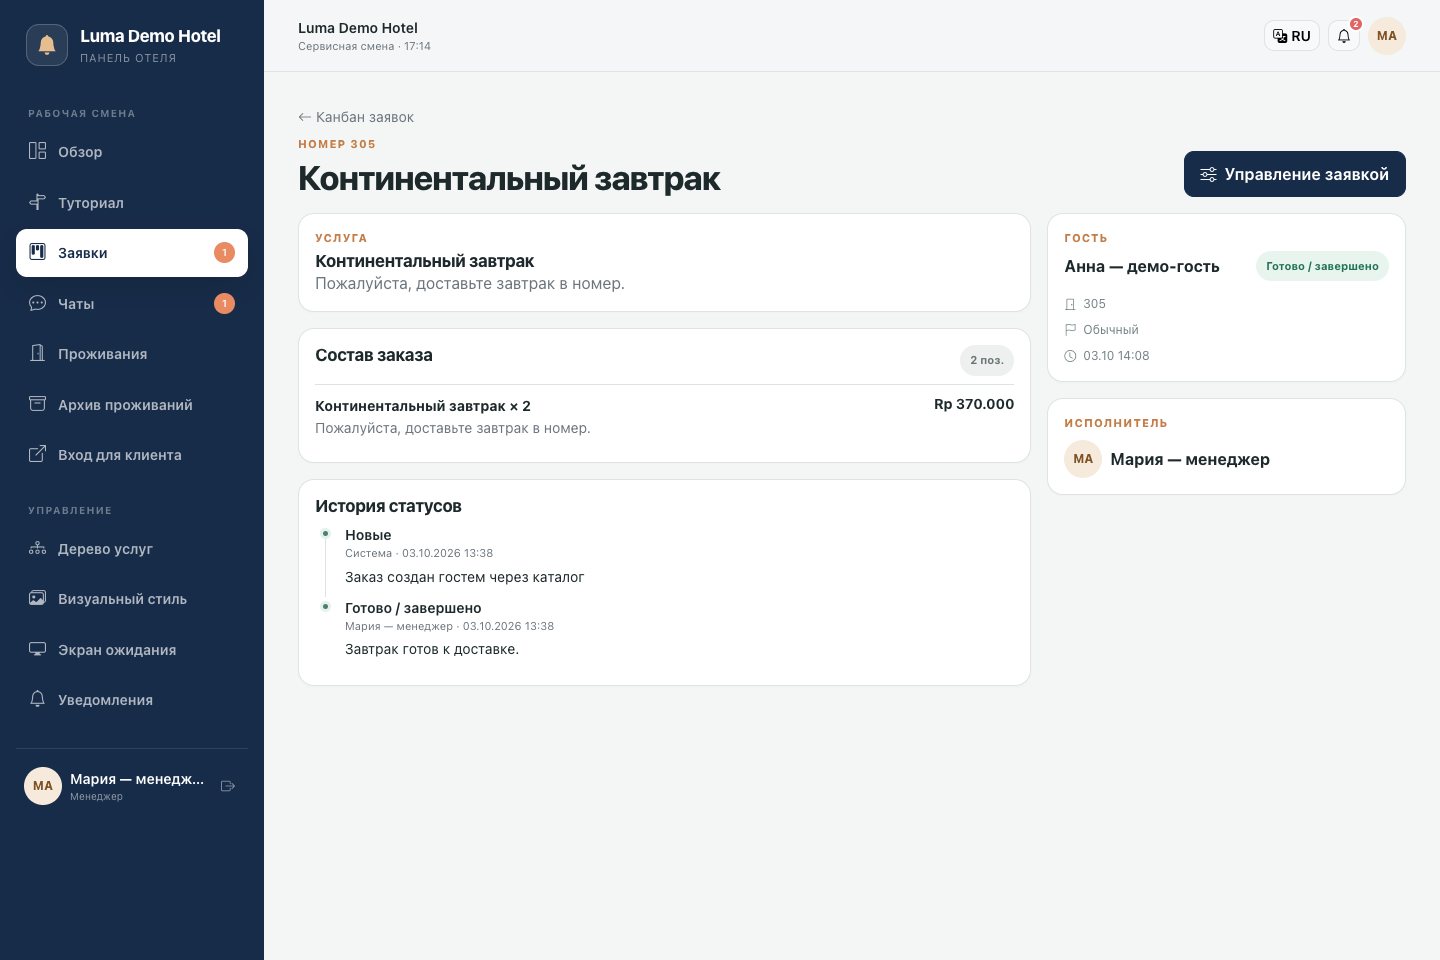Click the Управление заявкой button
This screenshot has height=960, width=1440.
(1295, 174)
